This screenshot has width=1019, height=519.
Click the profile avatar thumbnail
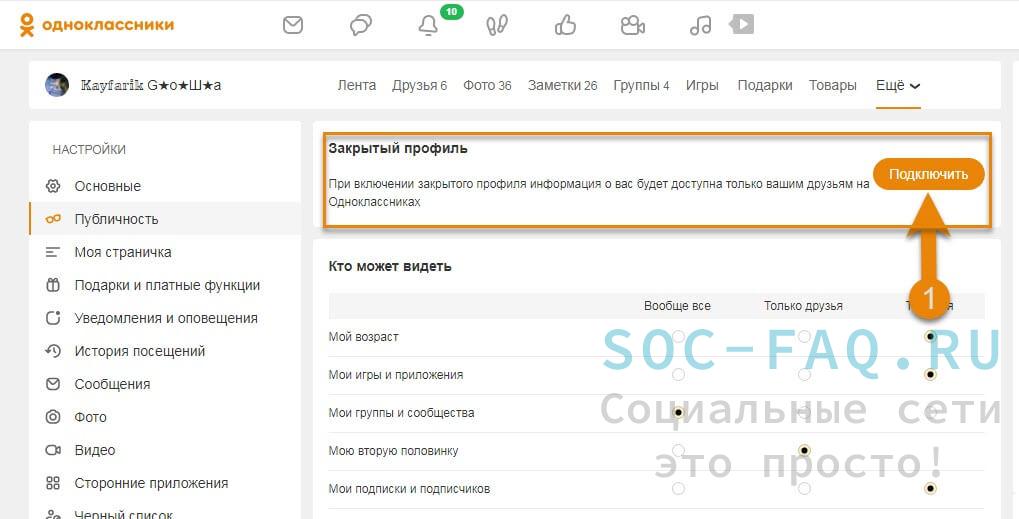(x=57, y=85)
